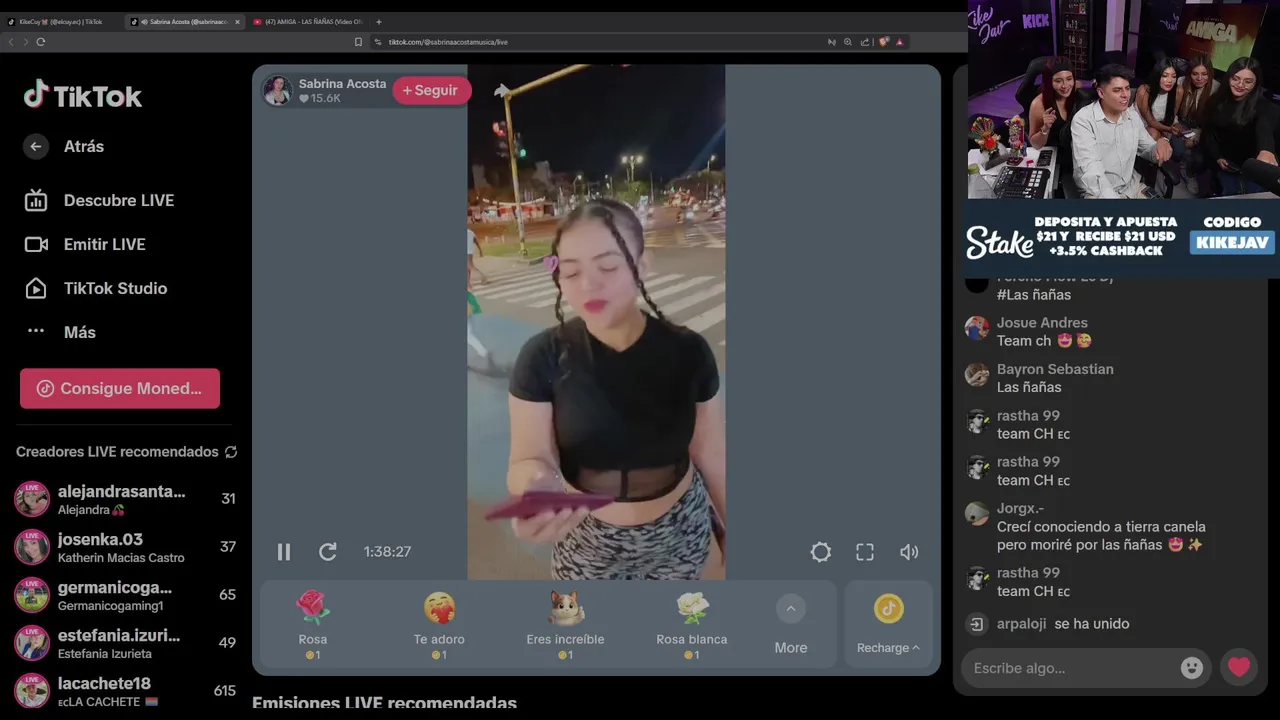Send a Te adoro gift

click(439, 624)
